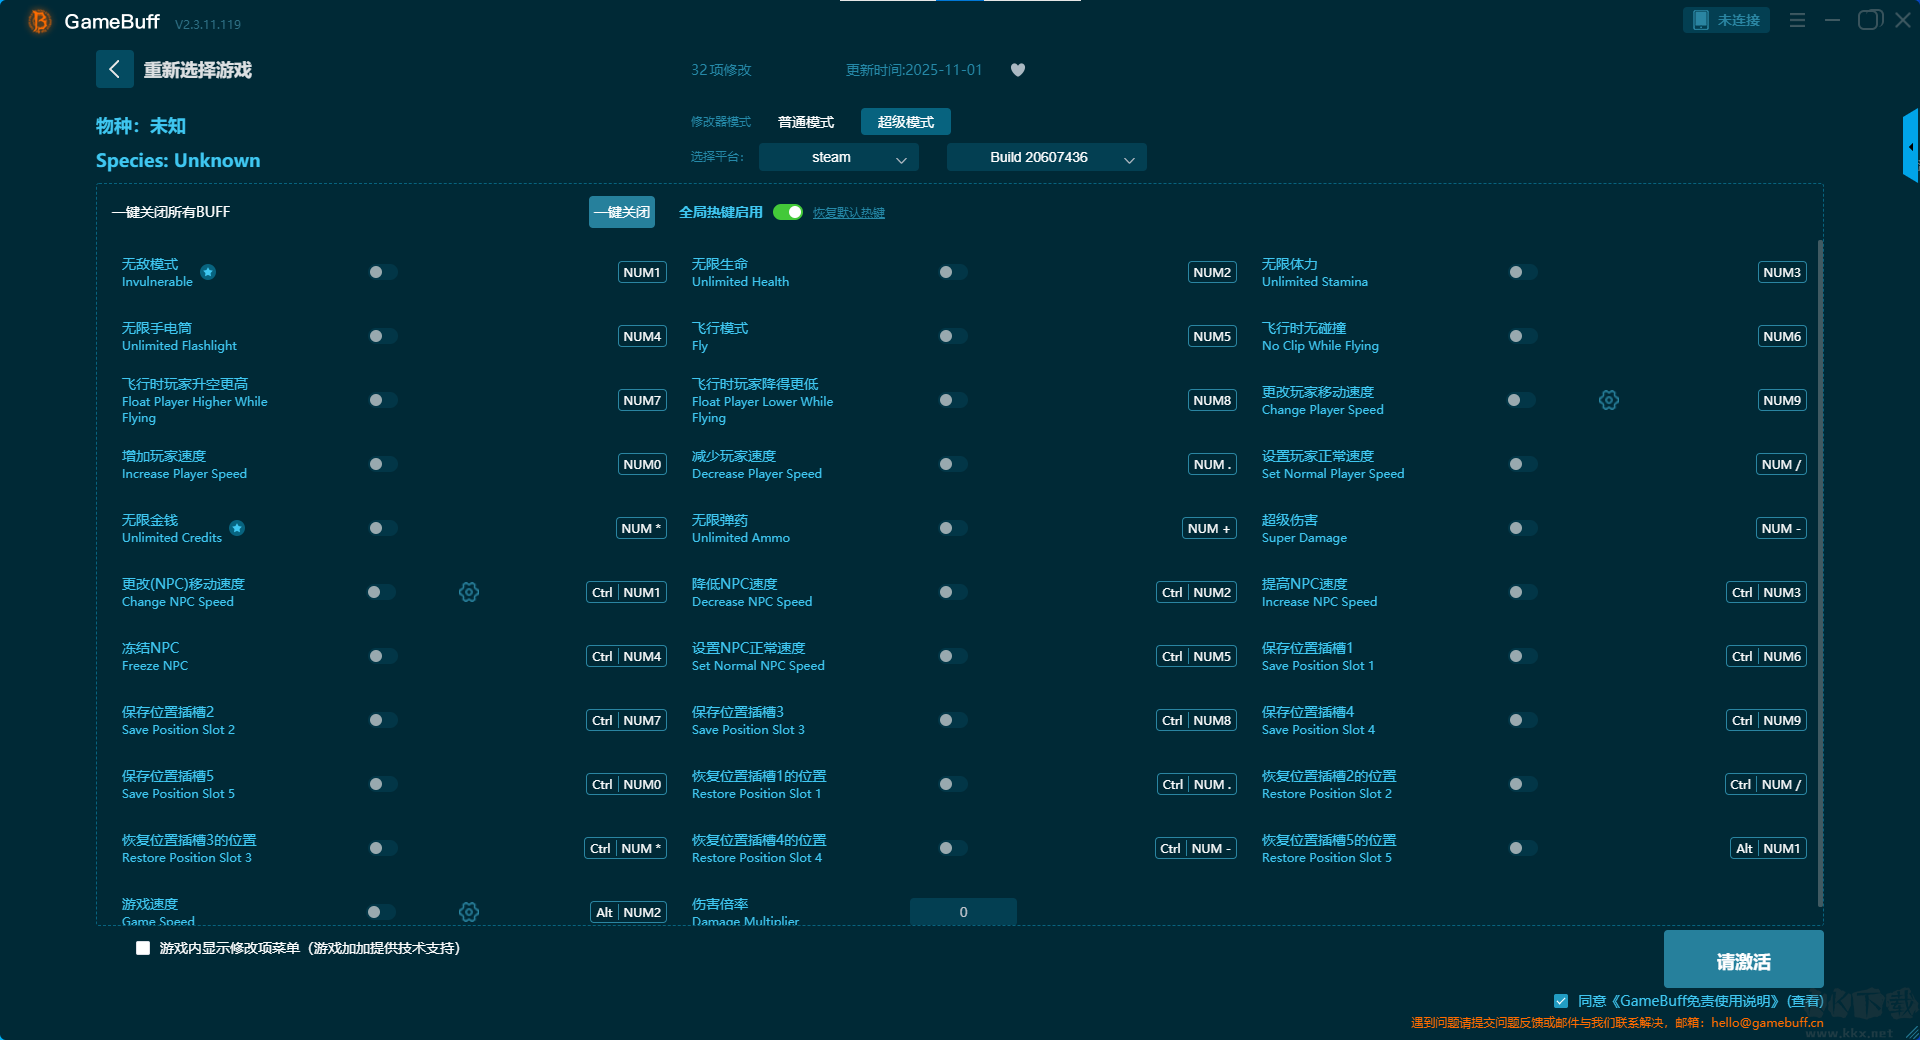
Task: Click the heart favorite icon
Action: (x=1018, y=70)
